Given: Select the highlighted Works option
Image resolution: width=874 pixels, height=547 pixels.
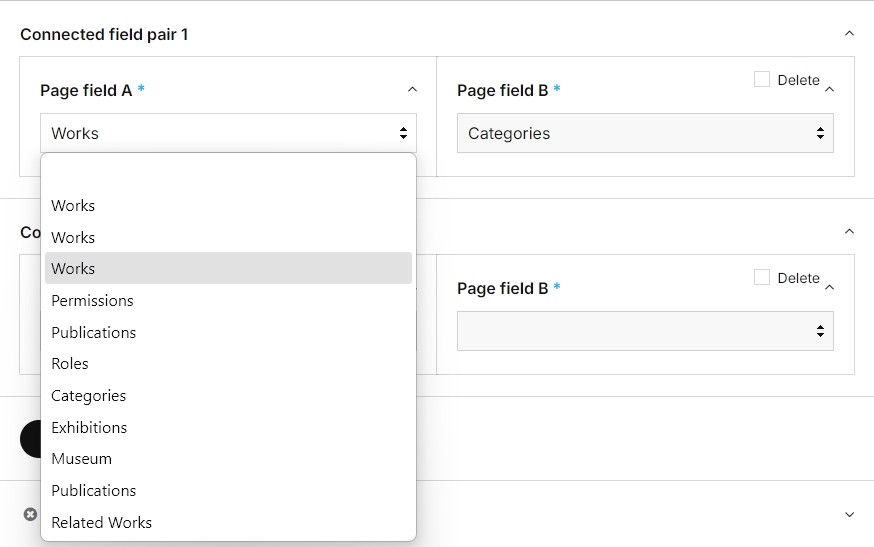Looking at the screenshot, I should [228, 268].
